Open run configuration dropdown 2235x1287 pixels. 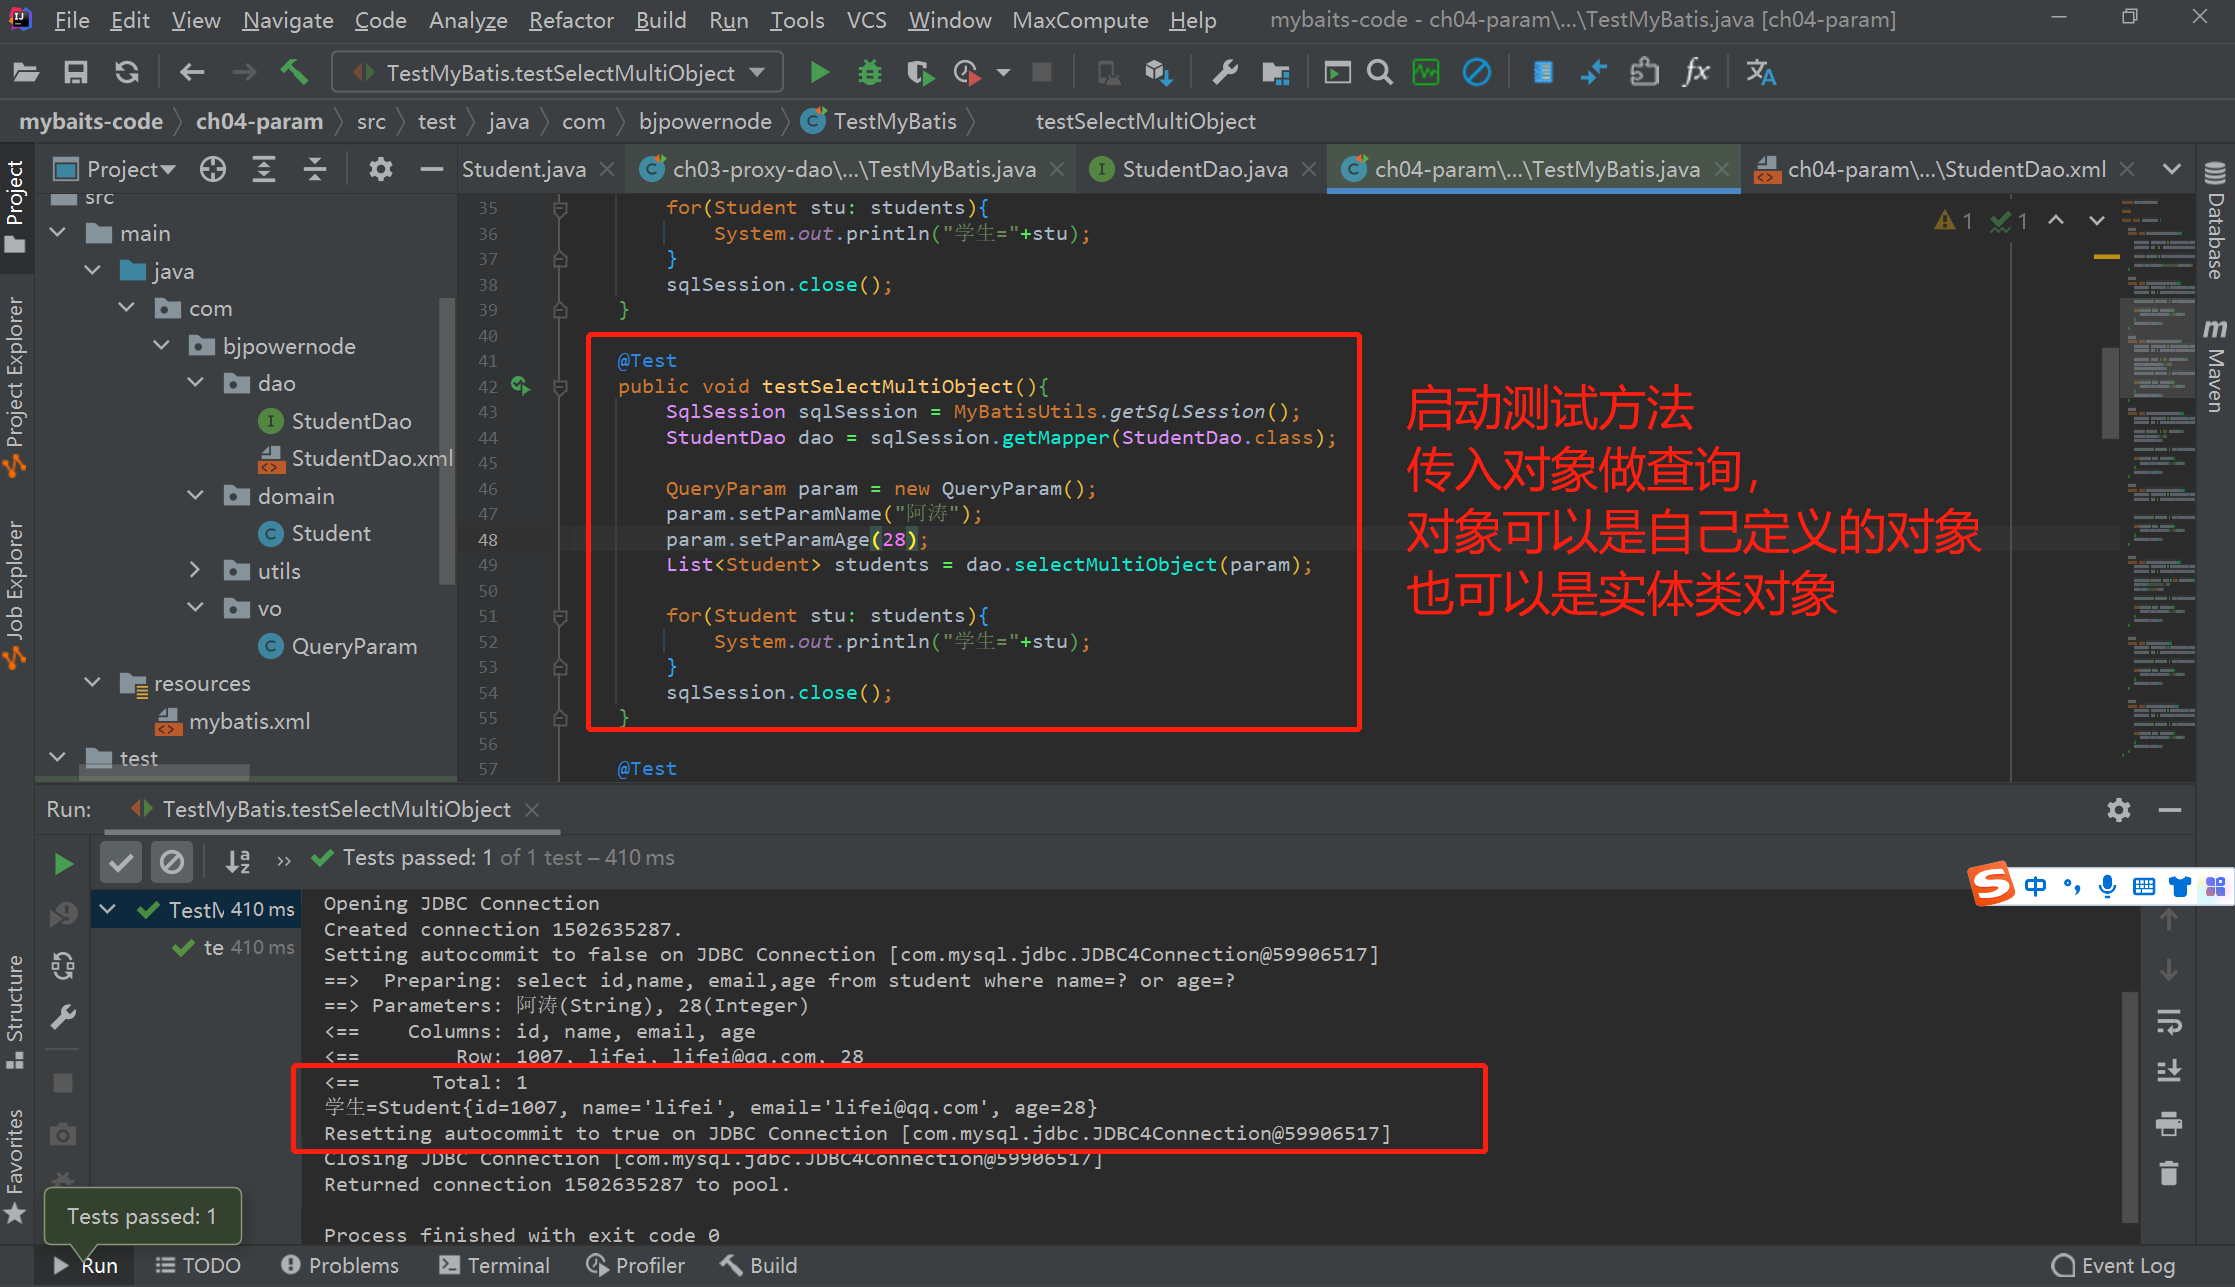pyautogui.click(x=757, y=72)
